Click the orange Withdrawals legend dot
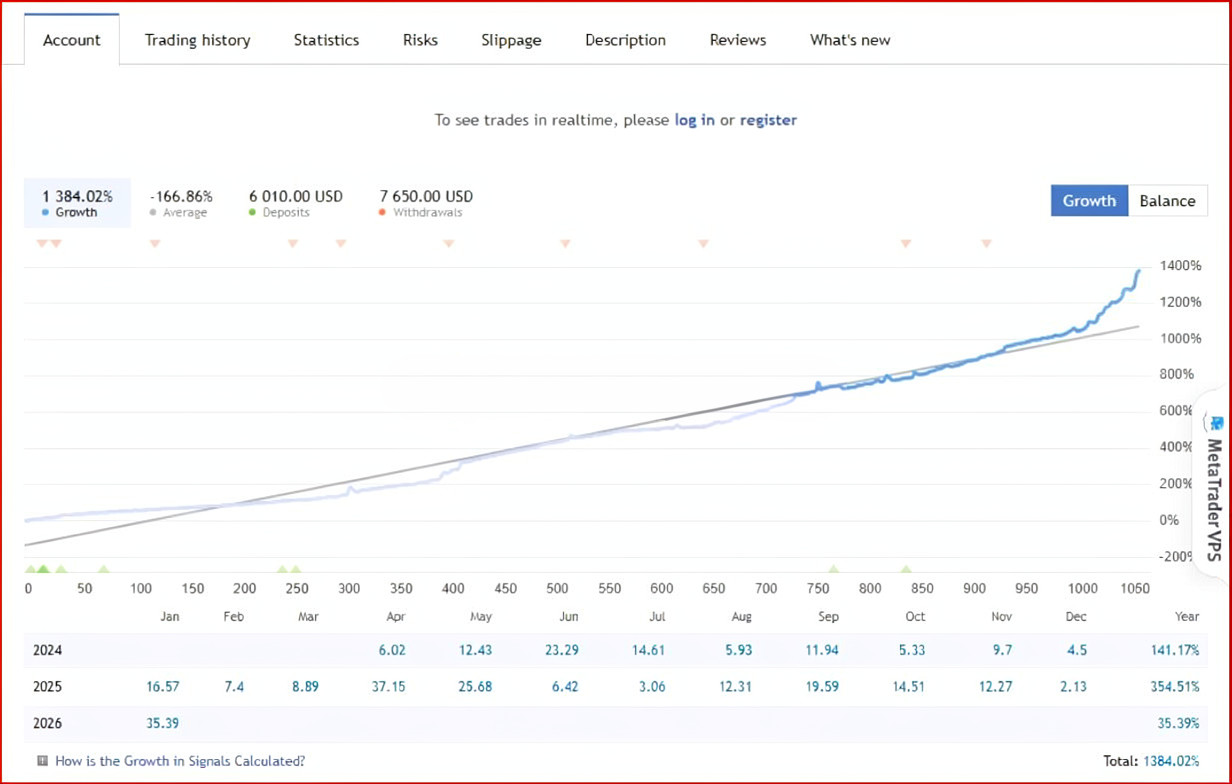Viewport: 1232px width, 784px height. [383, 213]
